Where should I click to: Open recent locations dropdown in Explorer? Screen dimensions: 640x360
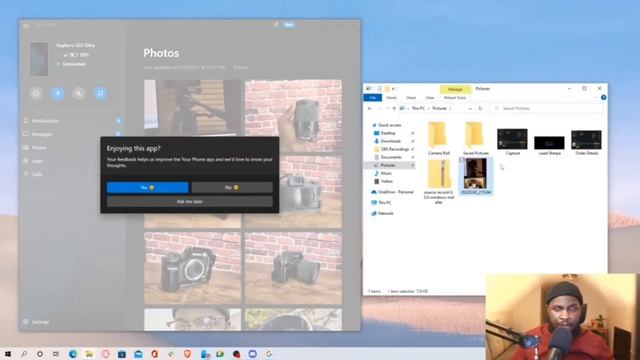point(387,109)
